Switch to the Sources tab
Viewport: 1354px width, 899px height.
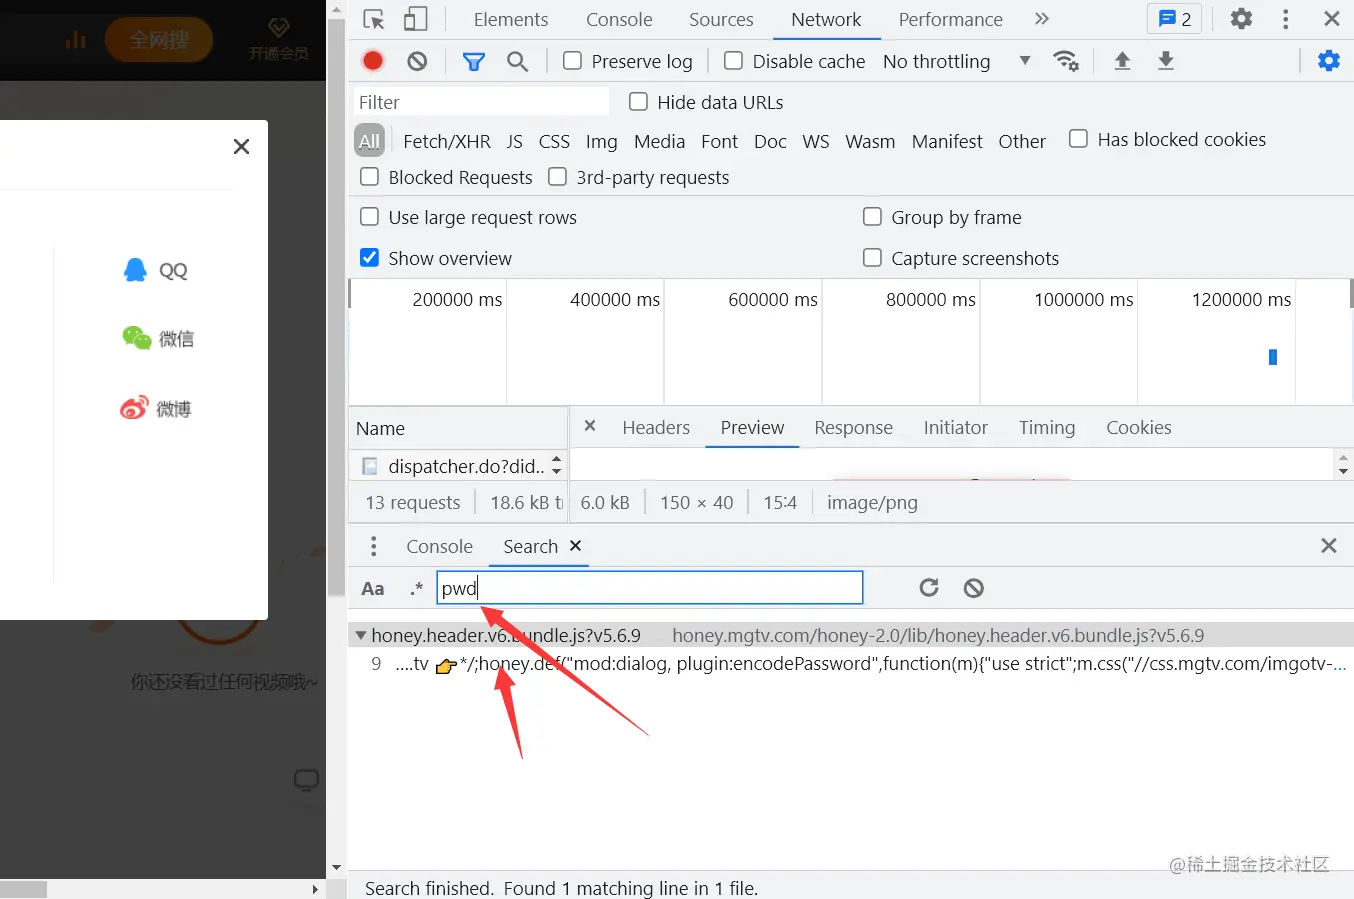point(721,19)
